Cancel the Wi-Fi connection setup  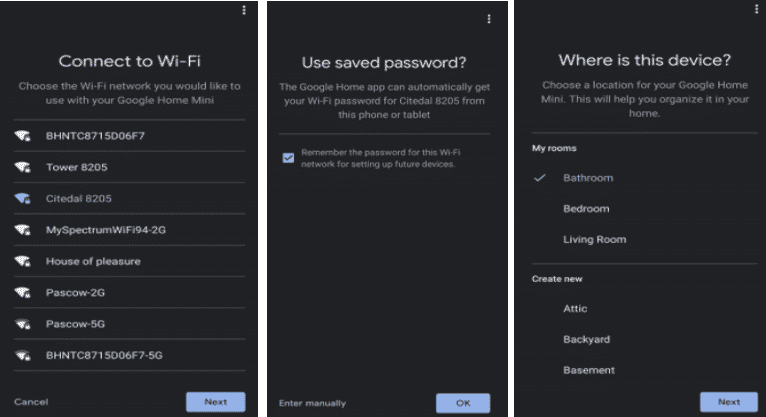click(x=31, y=402)
